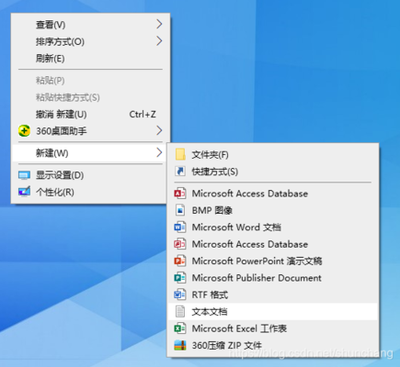The width and height of the screenshot is (400, 367).
Task: Click the greyed 粘贴快捷方式(S) entry
Action: (x=90, y=97)
